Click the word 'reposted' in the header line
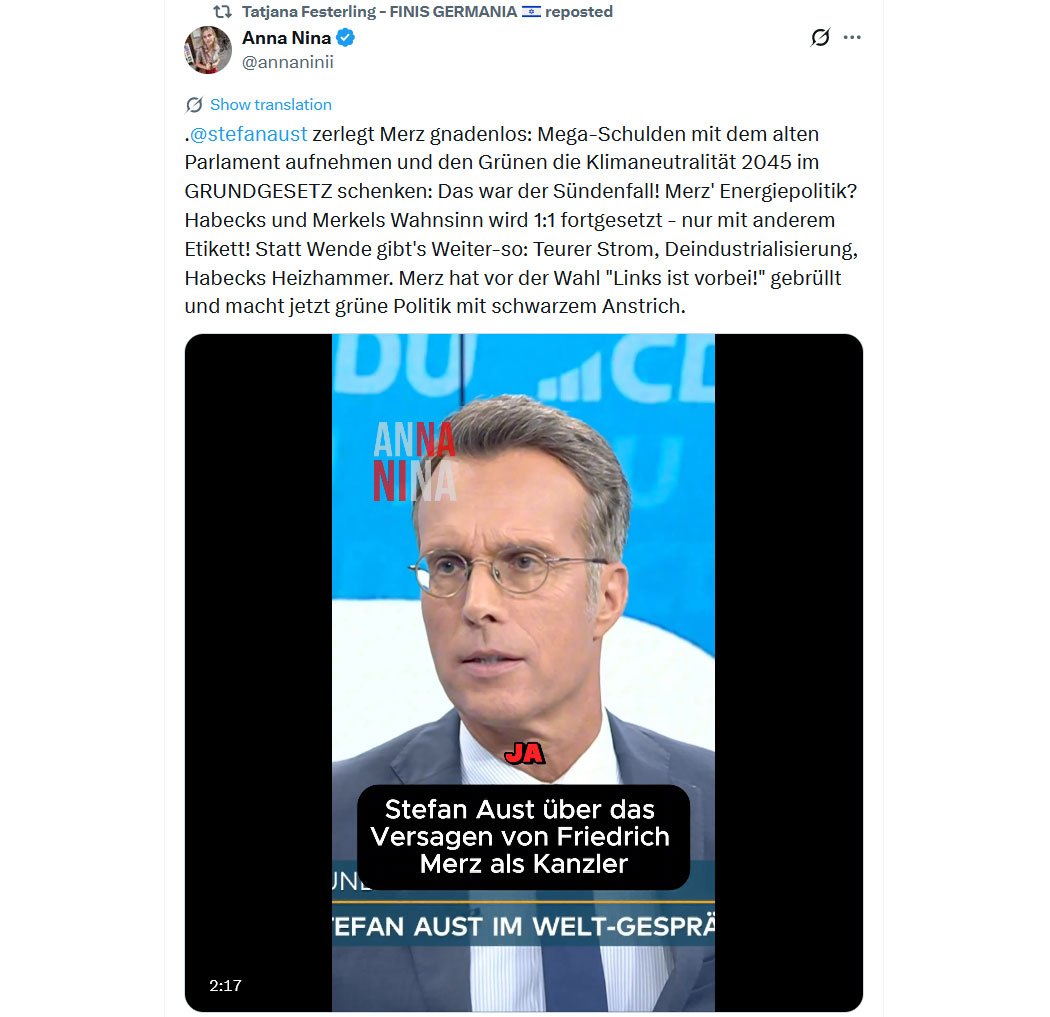 [x=579, y=11]
